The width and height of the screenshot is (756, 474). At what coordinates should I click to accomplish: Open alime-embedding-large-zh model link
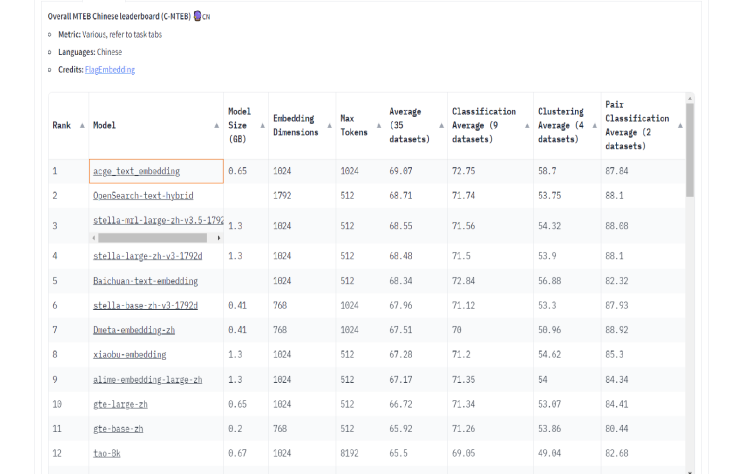pyautogui.click(x=148, y=380)
